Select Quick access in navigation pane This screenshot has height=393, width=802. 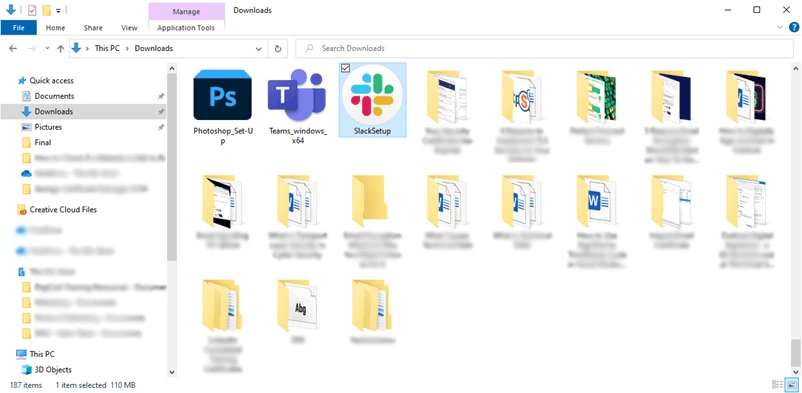pos(52,81)
